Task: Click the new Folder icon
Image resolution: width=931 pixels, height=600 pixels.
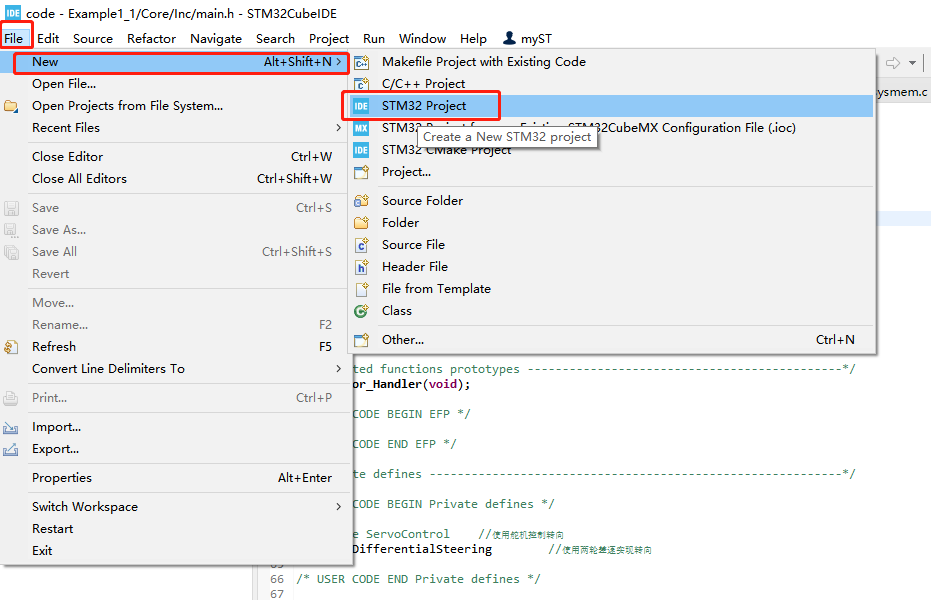Action: [362, 223]
